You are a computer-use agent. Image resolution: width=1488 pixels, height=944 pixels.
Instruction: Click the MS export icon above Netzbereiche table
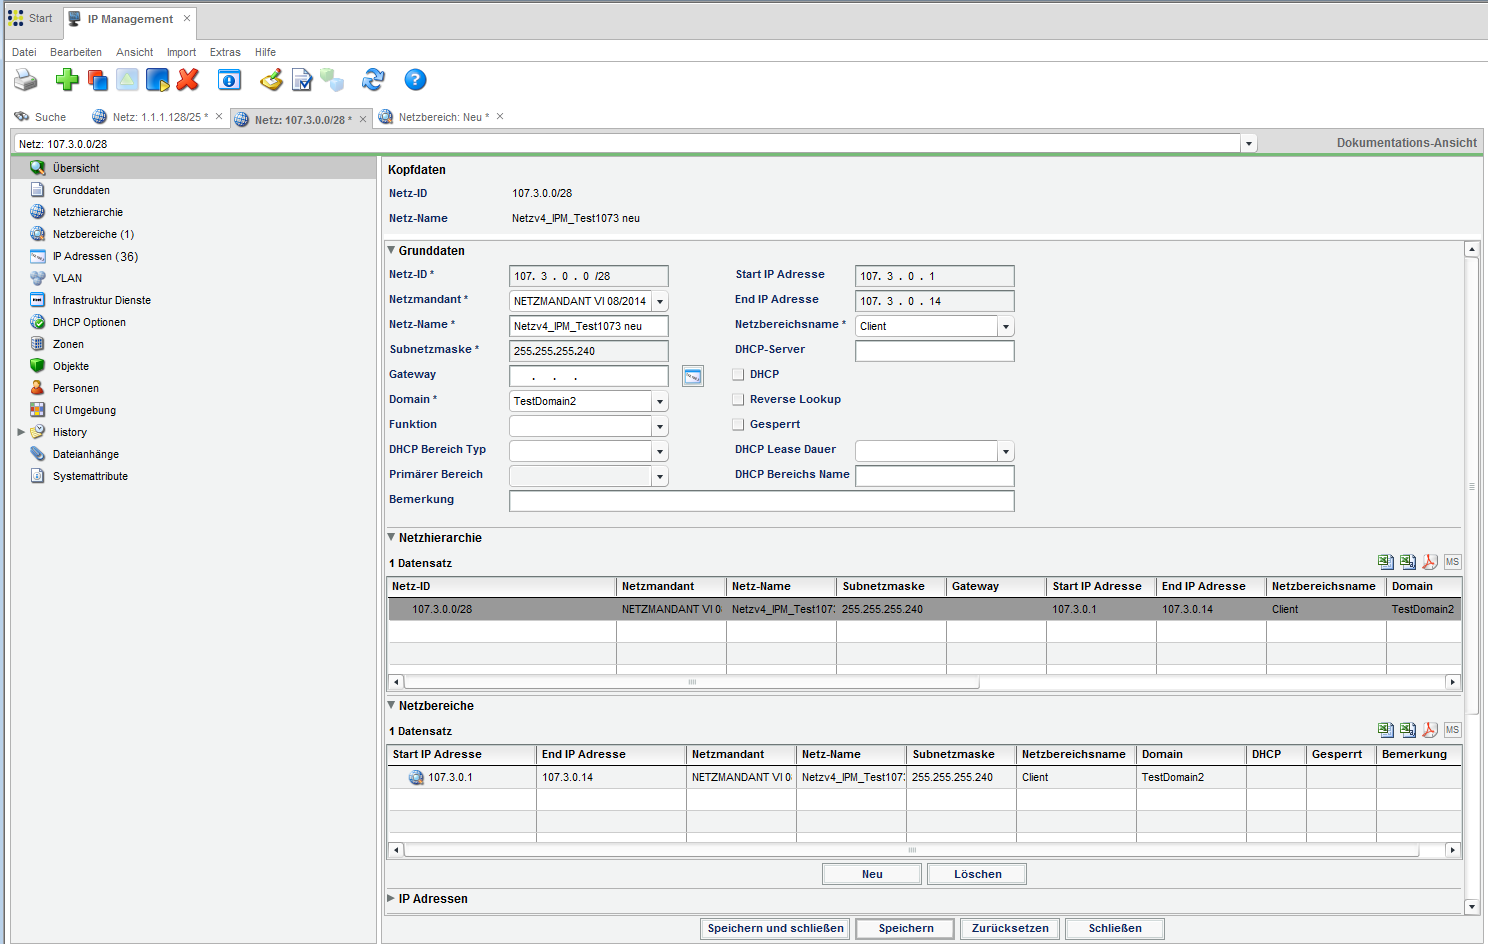[1452, 730]
